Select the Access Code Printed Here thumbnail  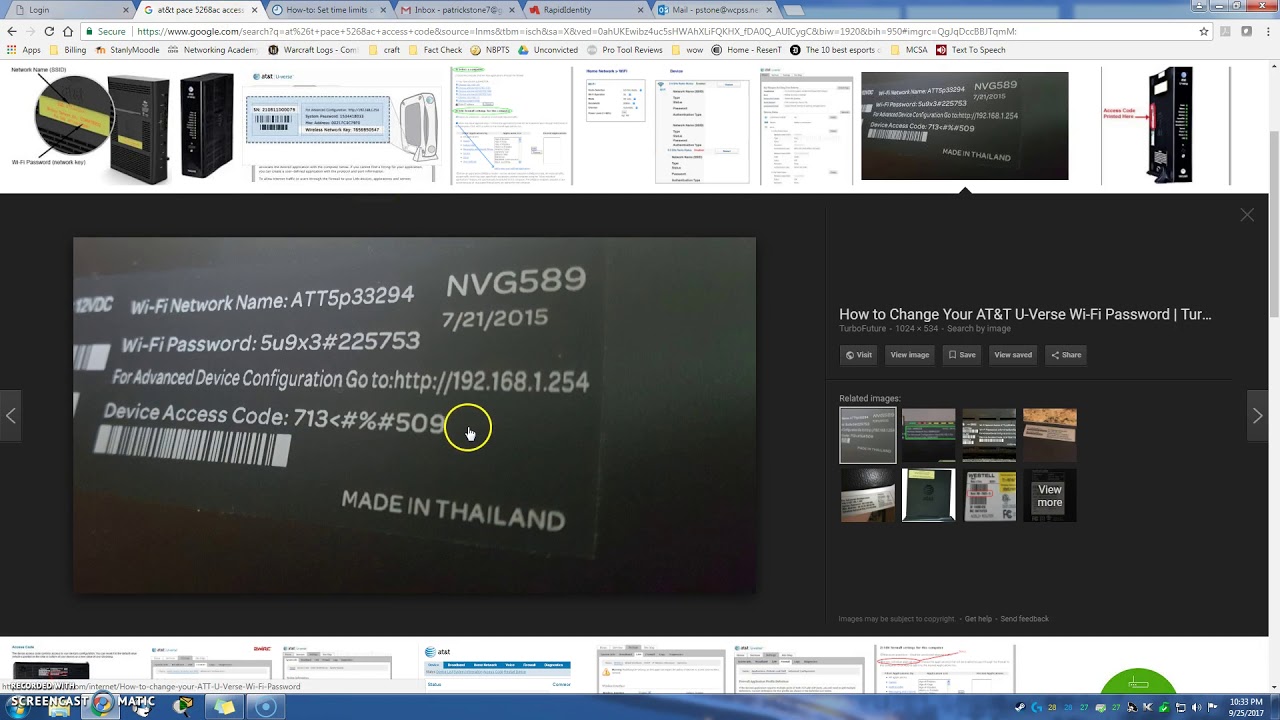tap(1165, 125)
